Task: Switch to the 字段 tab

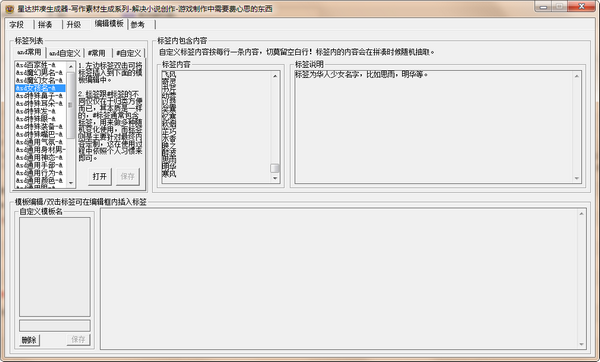Action: point(17,24)
